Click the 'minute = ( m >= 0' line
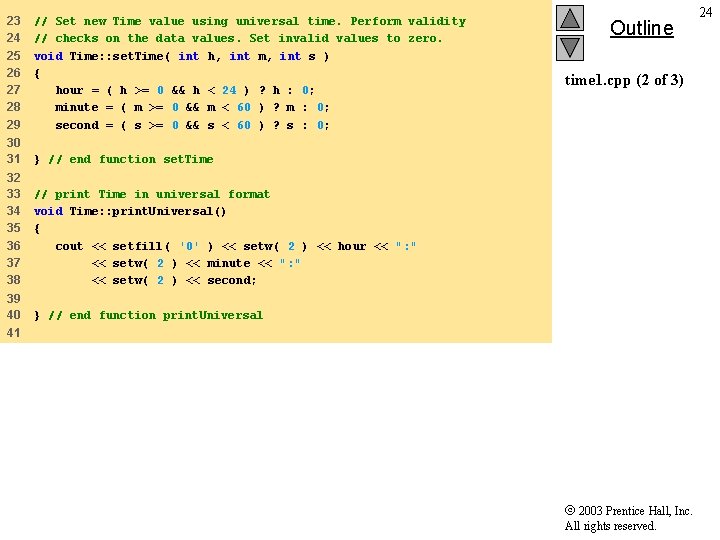Screen dimensions: 720x540 192,107
